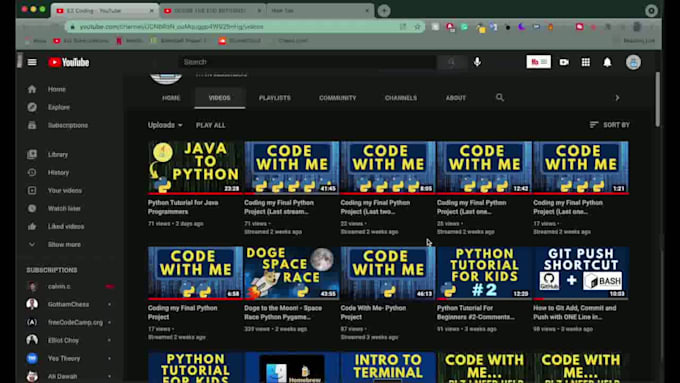Open the 41:45 CODE WITH ME thumbnail
The height and width of the screenshot is (383, 680).
click(x=291, y=167)
